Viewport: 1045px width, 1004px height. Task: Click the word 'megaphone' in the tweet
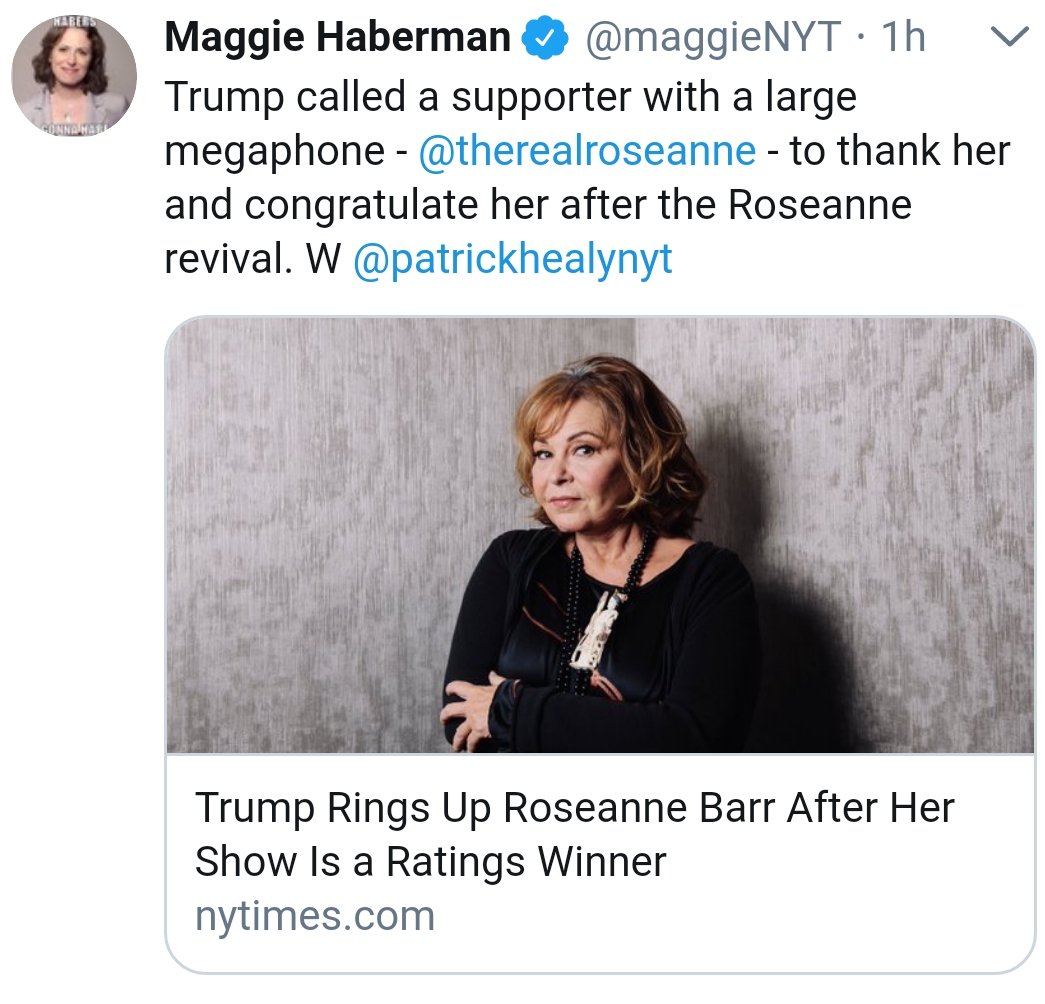[x=274, y=151]
